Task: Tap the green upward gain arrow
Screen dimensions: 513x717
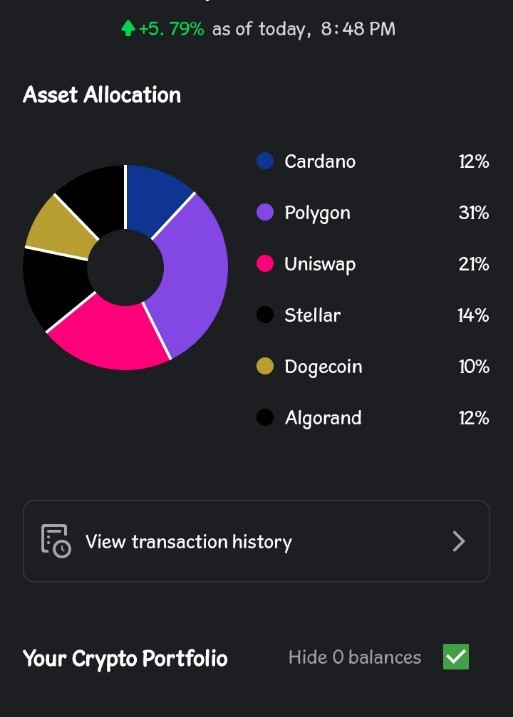Action: (x=128, y=29)
